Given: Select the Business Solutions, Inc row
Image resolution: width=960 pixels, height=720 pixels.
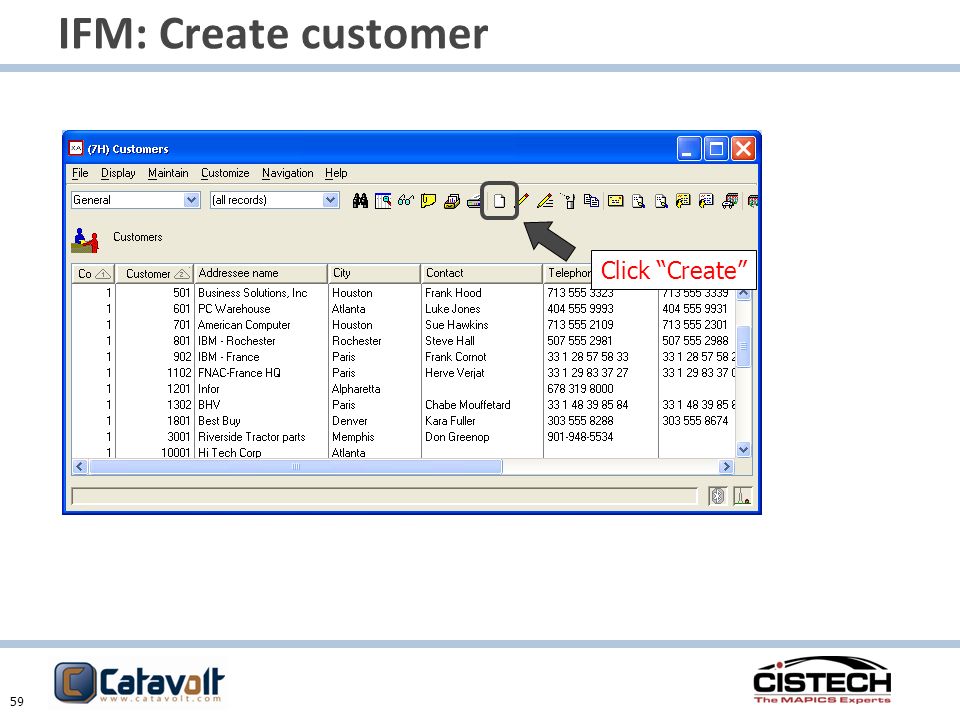Looking at the screenshot, I should coord(403,293).
